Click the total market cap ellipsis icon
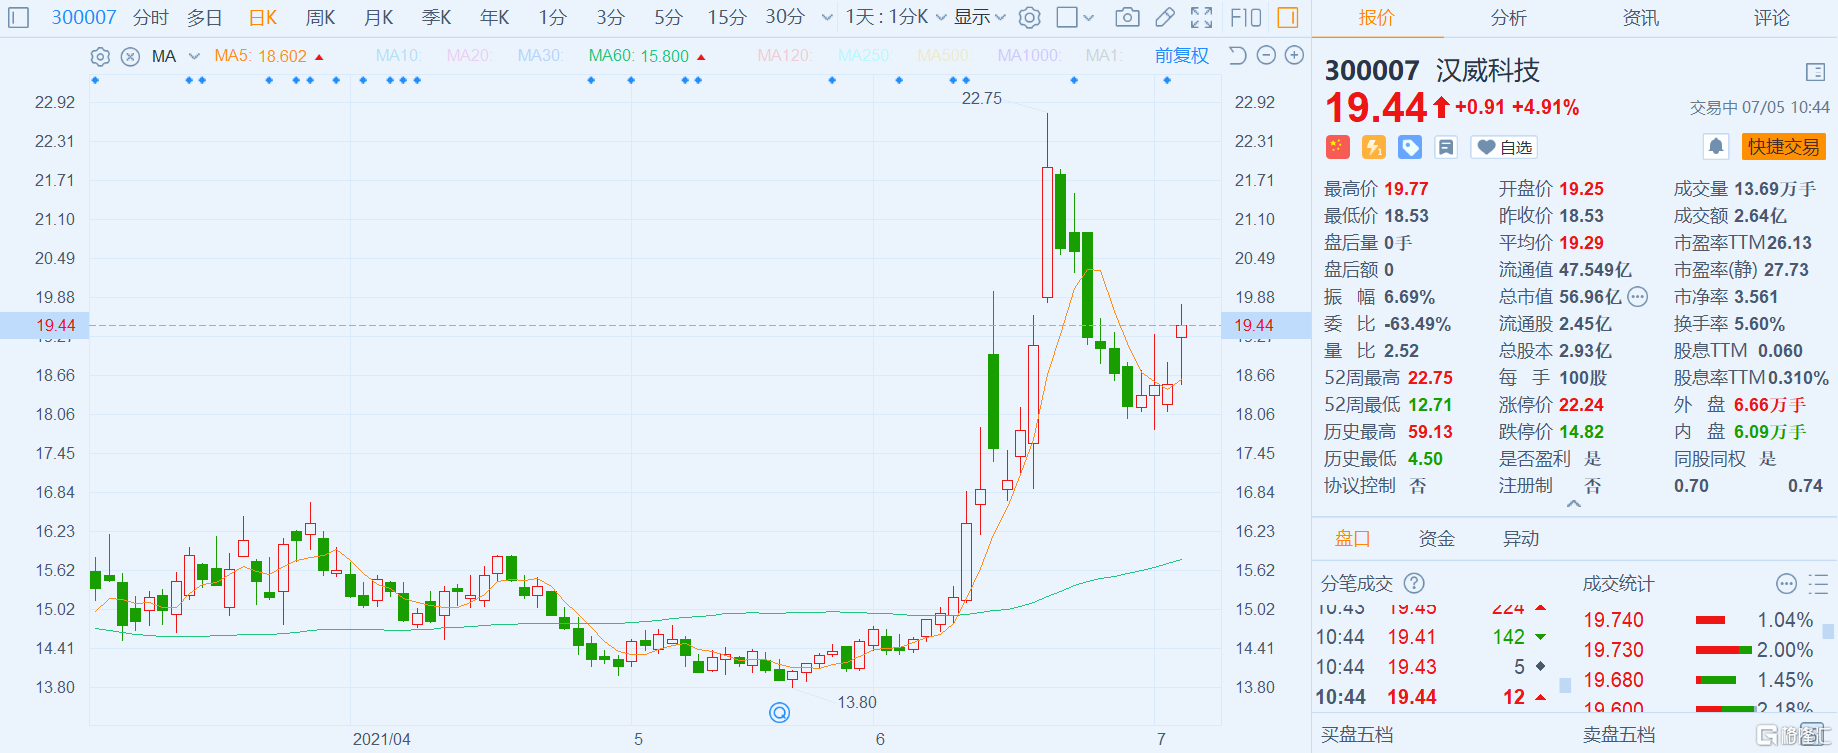Image resolution: width=1838 pixels, height=753 pixels. pyautogui.click(x=1637, y=296)
